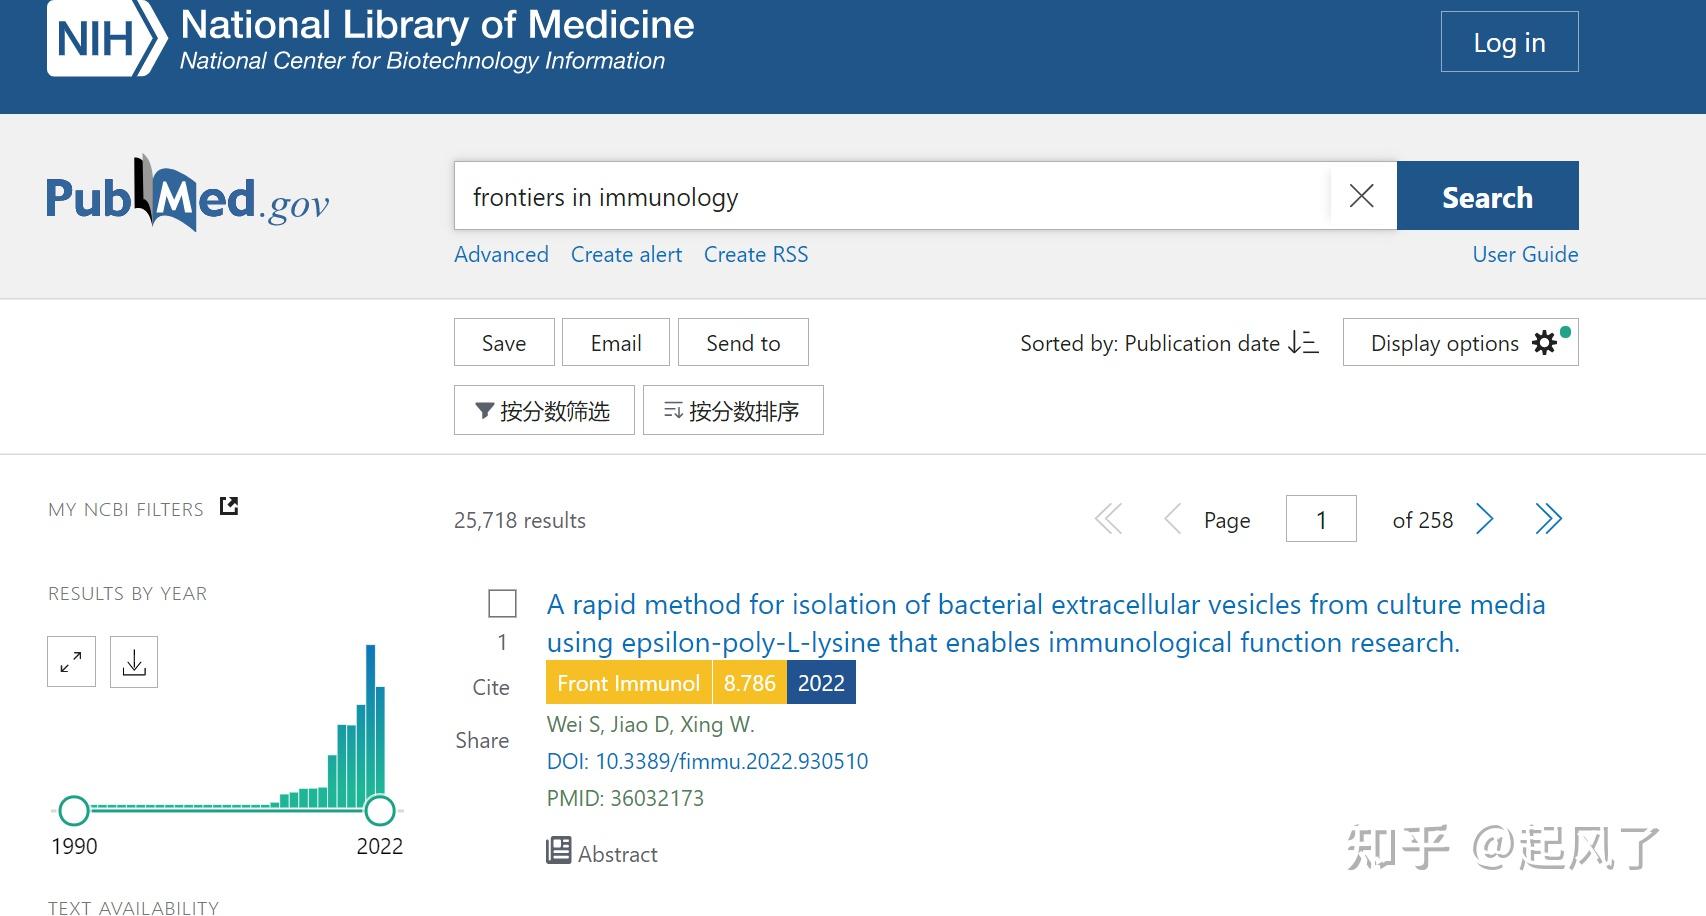Open the Send to dropdown
Viewport: 1706px width, 916px height.
pos(743,342)
